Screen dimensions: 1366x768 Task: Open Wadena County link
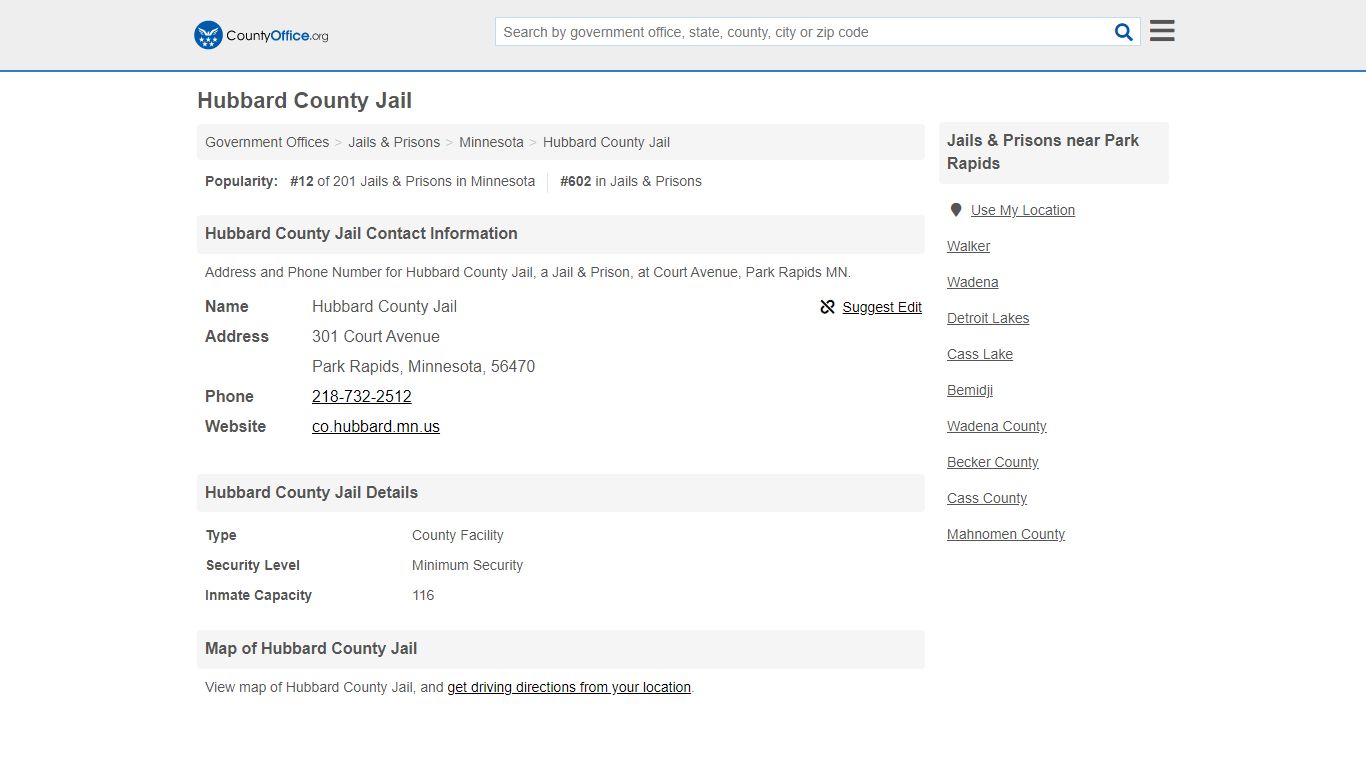997,426
